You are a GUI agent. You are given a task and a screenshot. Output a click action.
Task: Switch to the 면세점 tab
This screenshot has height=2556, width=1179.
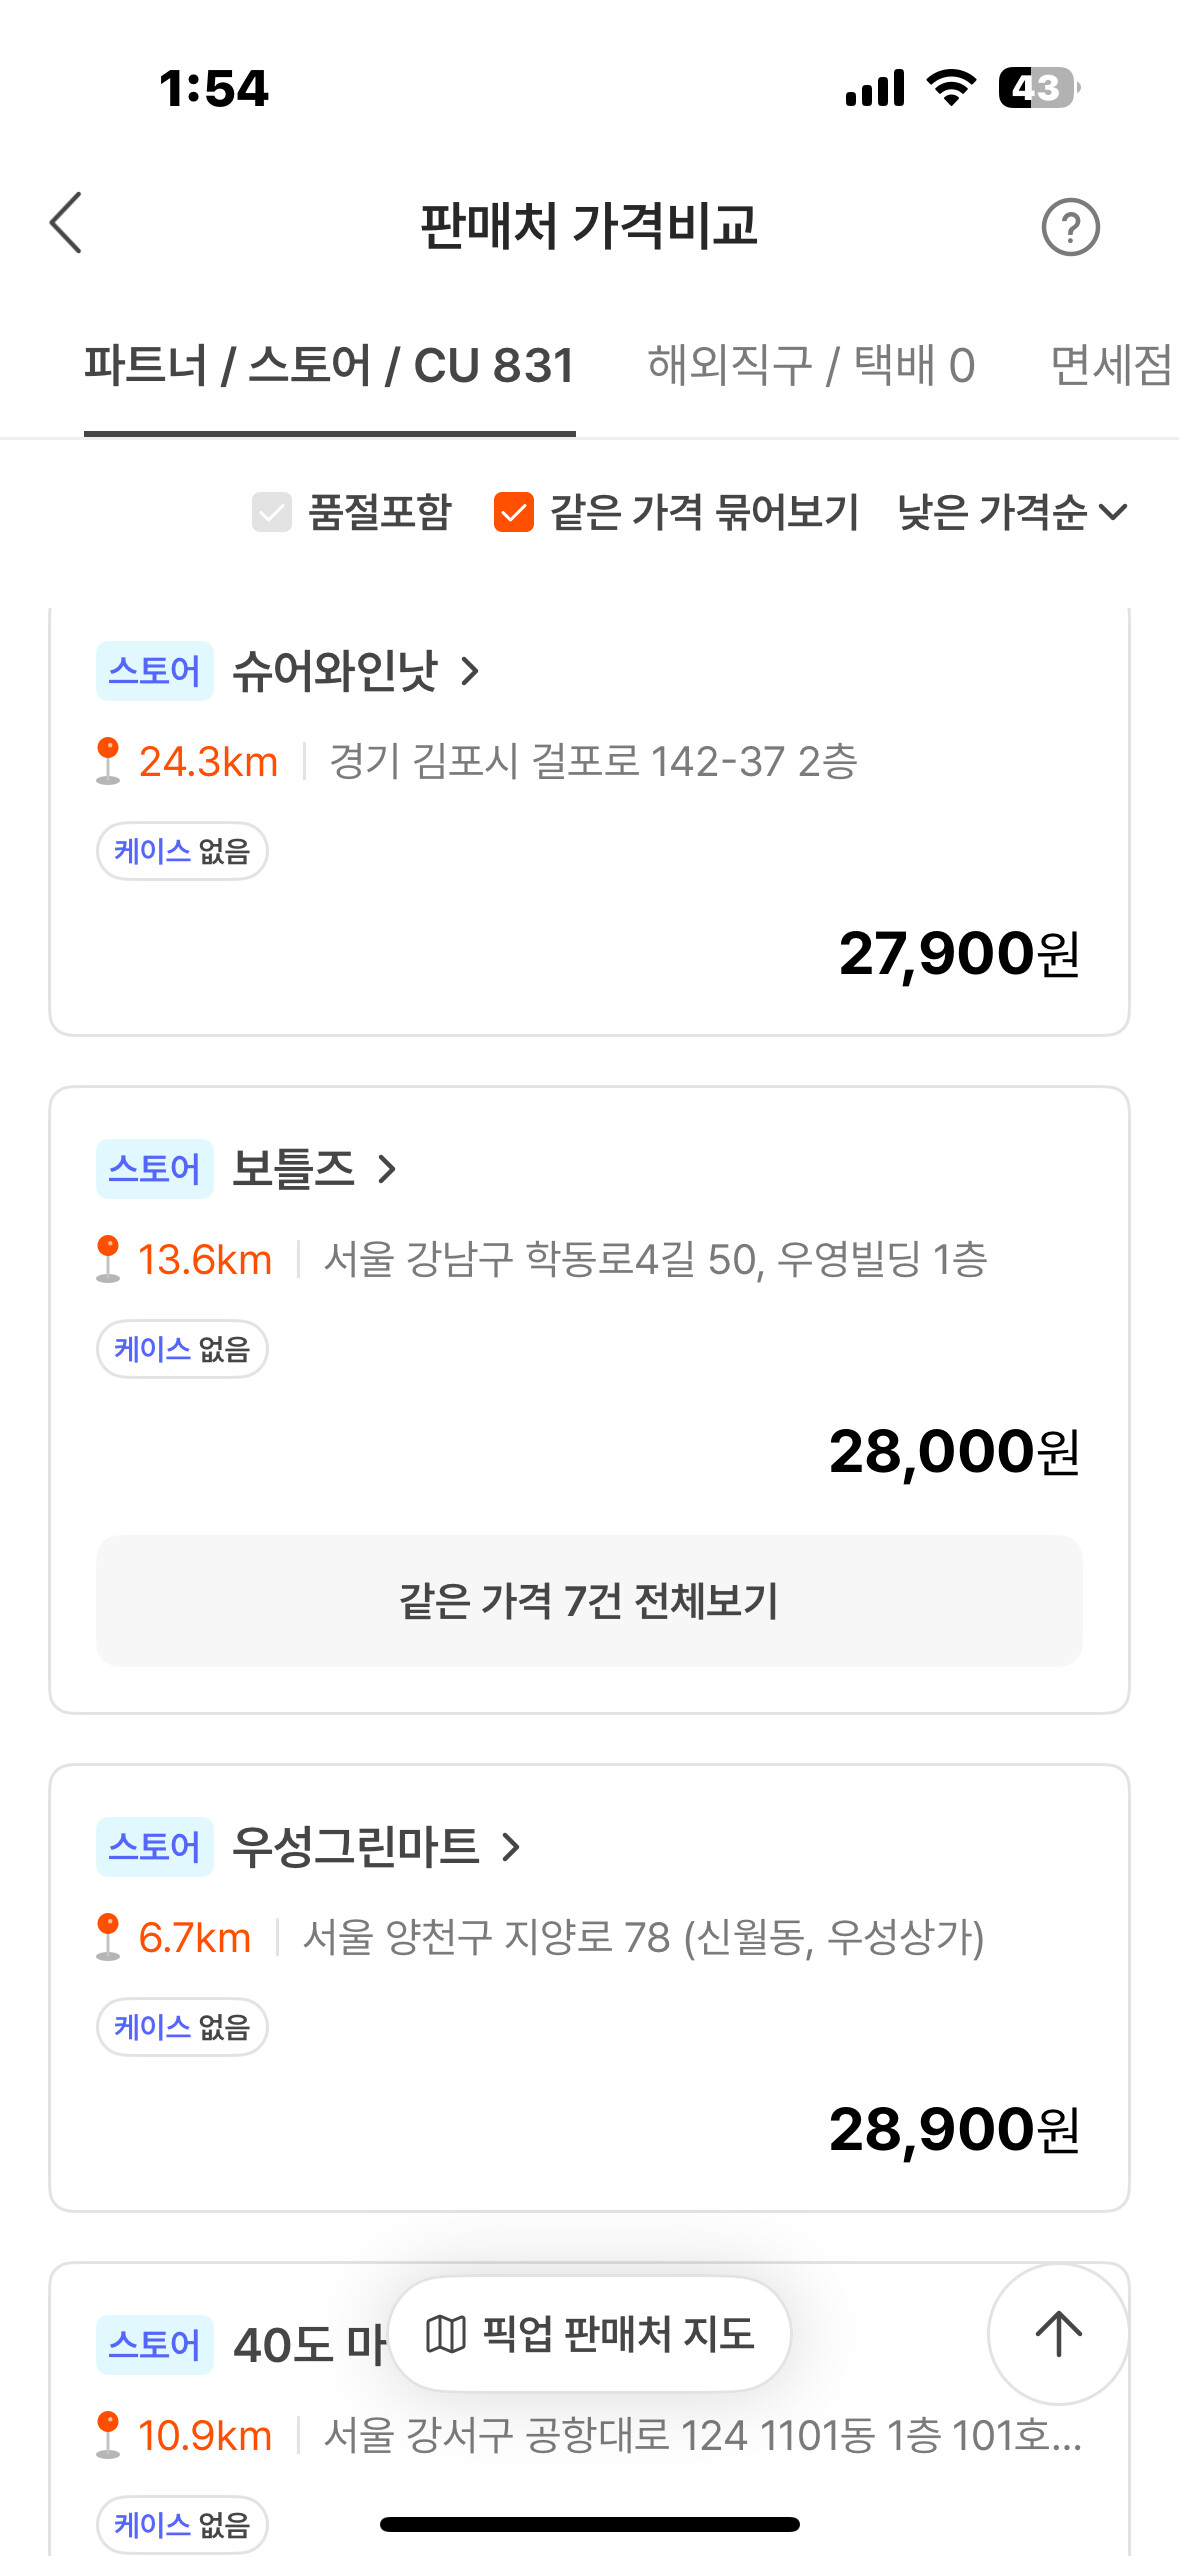click(1111, 366)
